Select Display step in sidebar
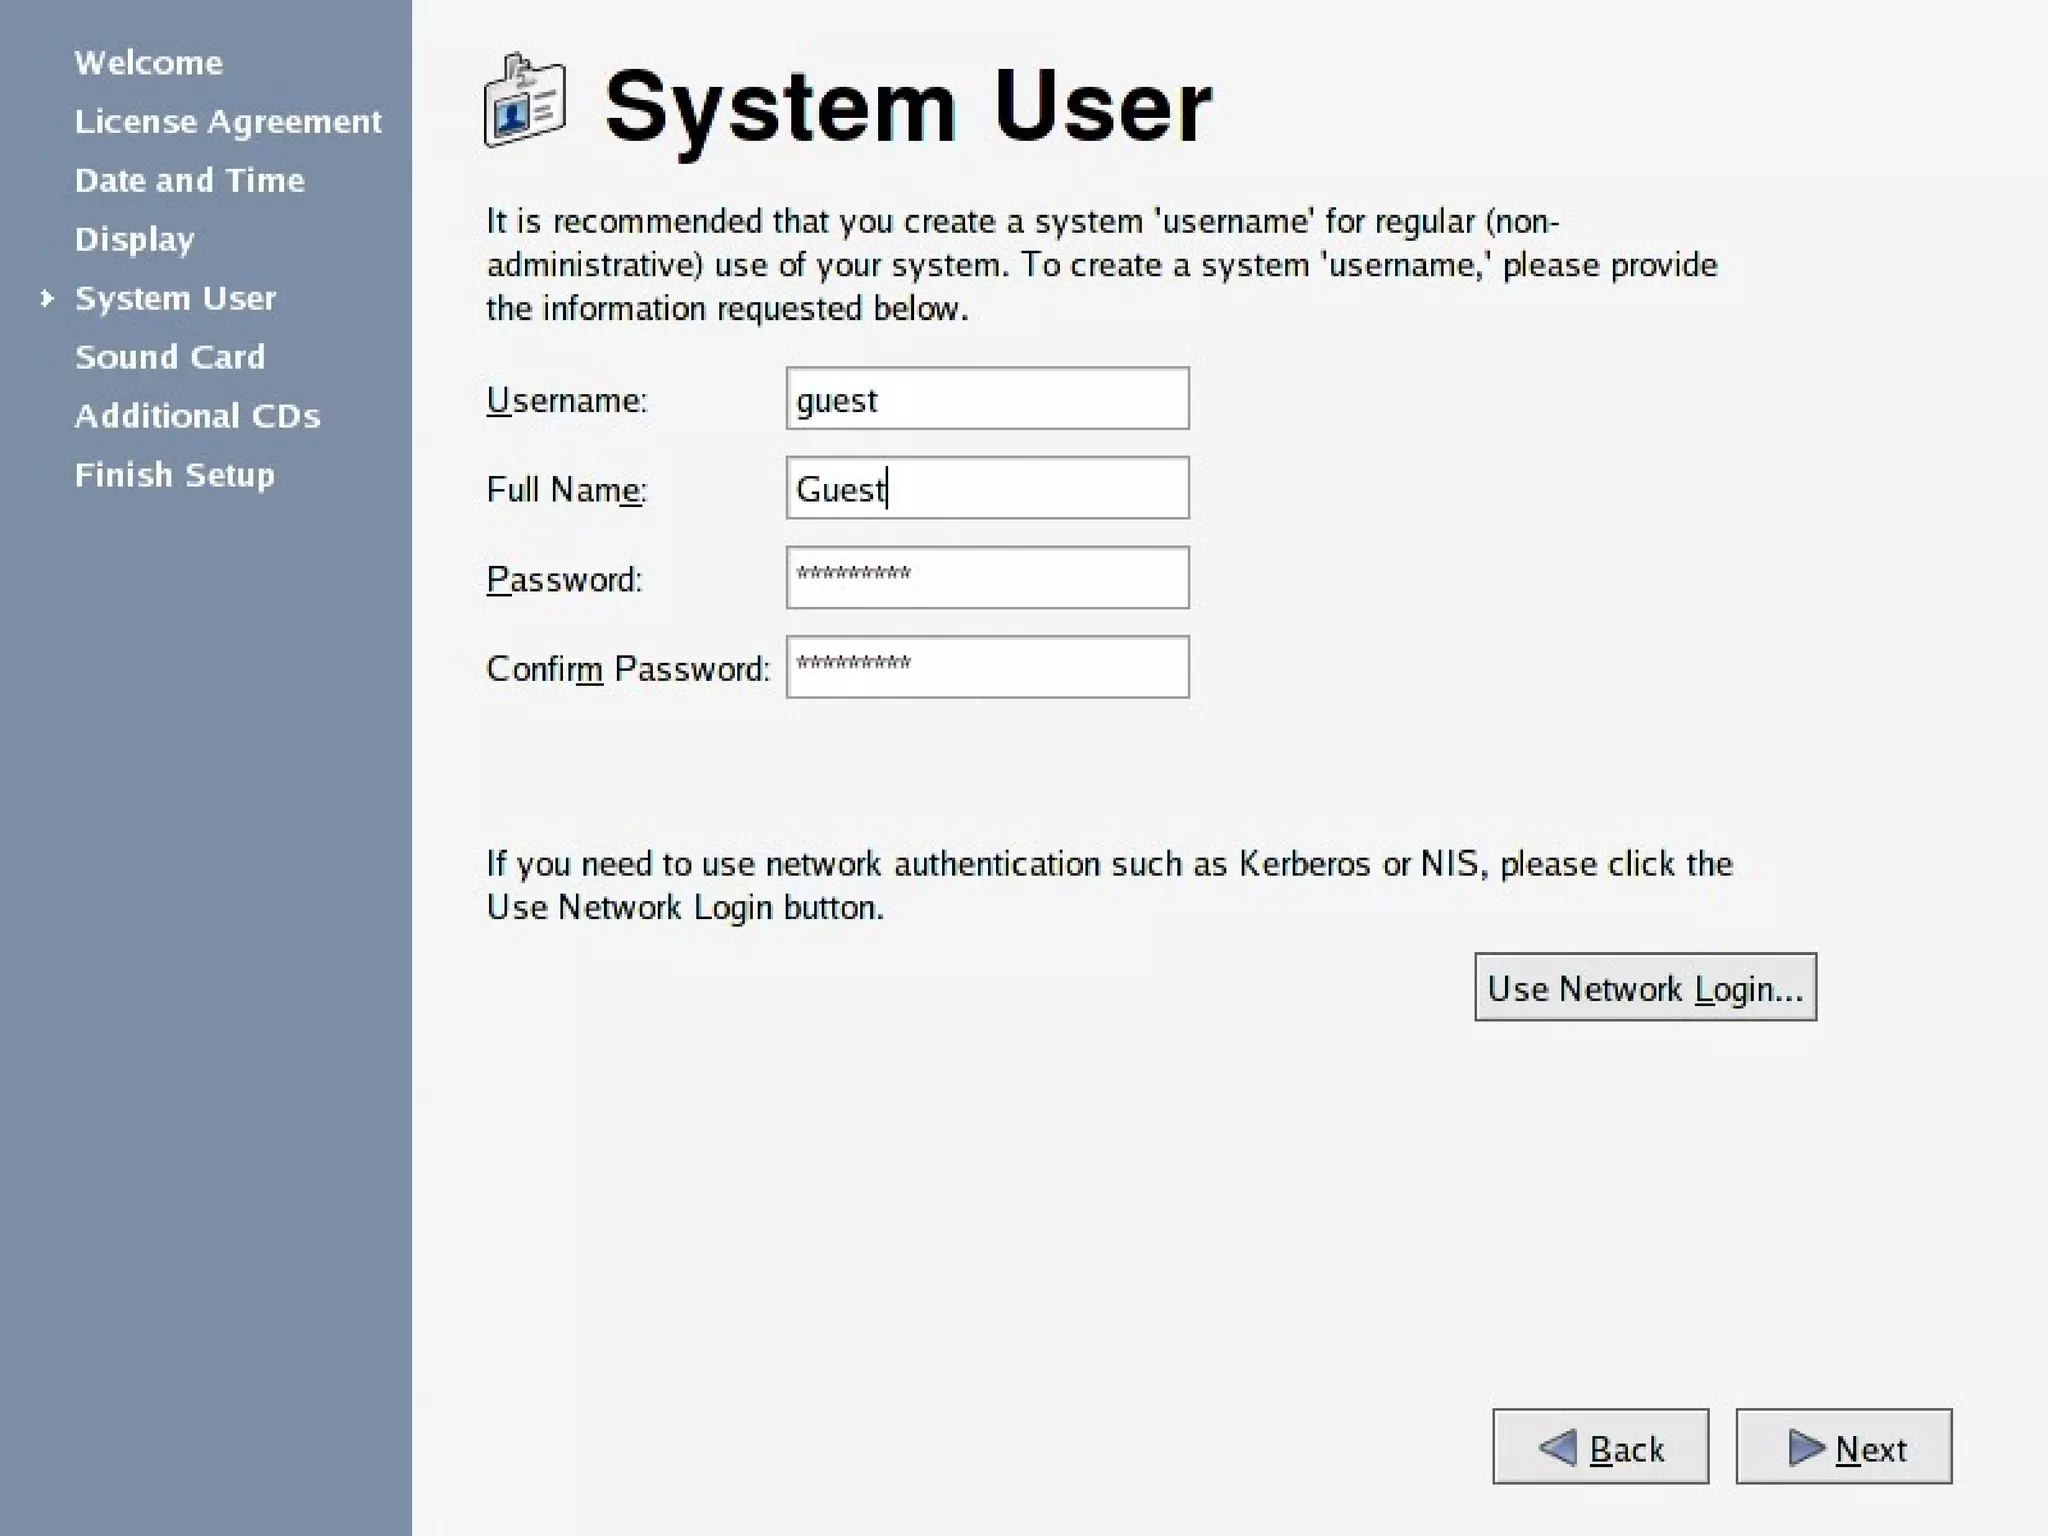This screenshot has width=2048, height=1536. coord(134,239)
